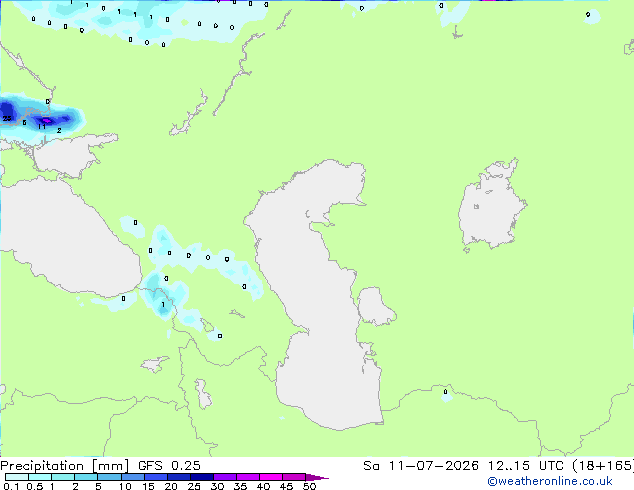Click the above-50 mm arrow tip of legend
The image size is (634, 490).
[317, 477]
